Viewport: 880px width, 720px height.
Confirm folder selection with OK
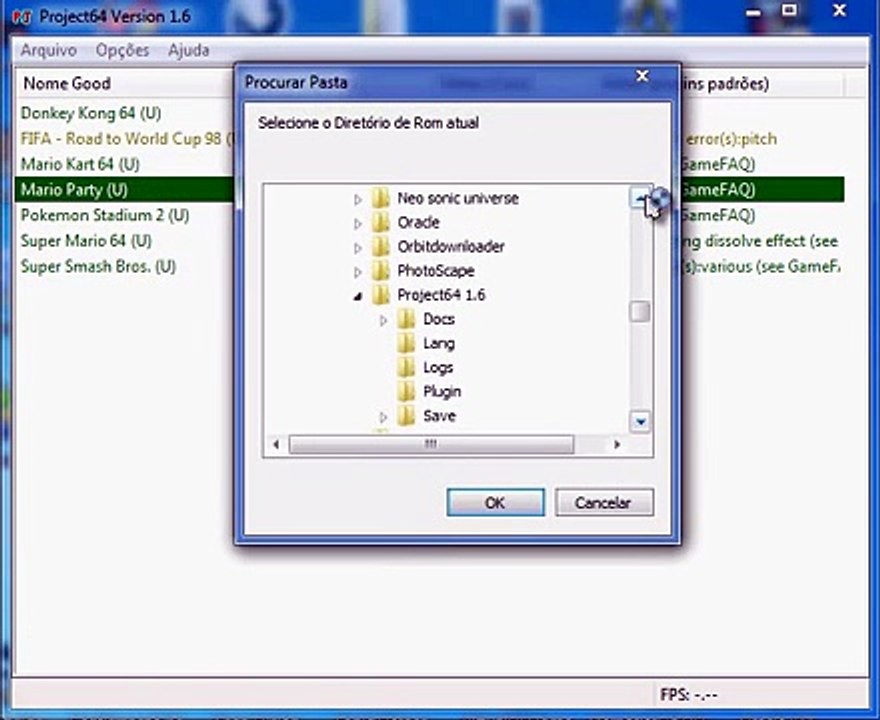click(496, 502)
